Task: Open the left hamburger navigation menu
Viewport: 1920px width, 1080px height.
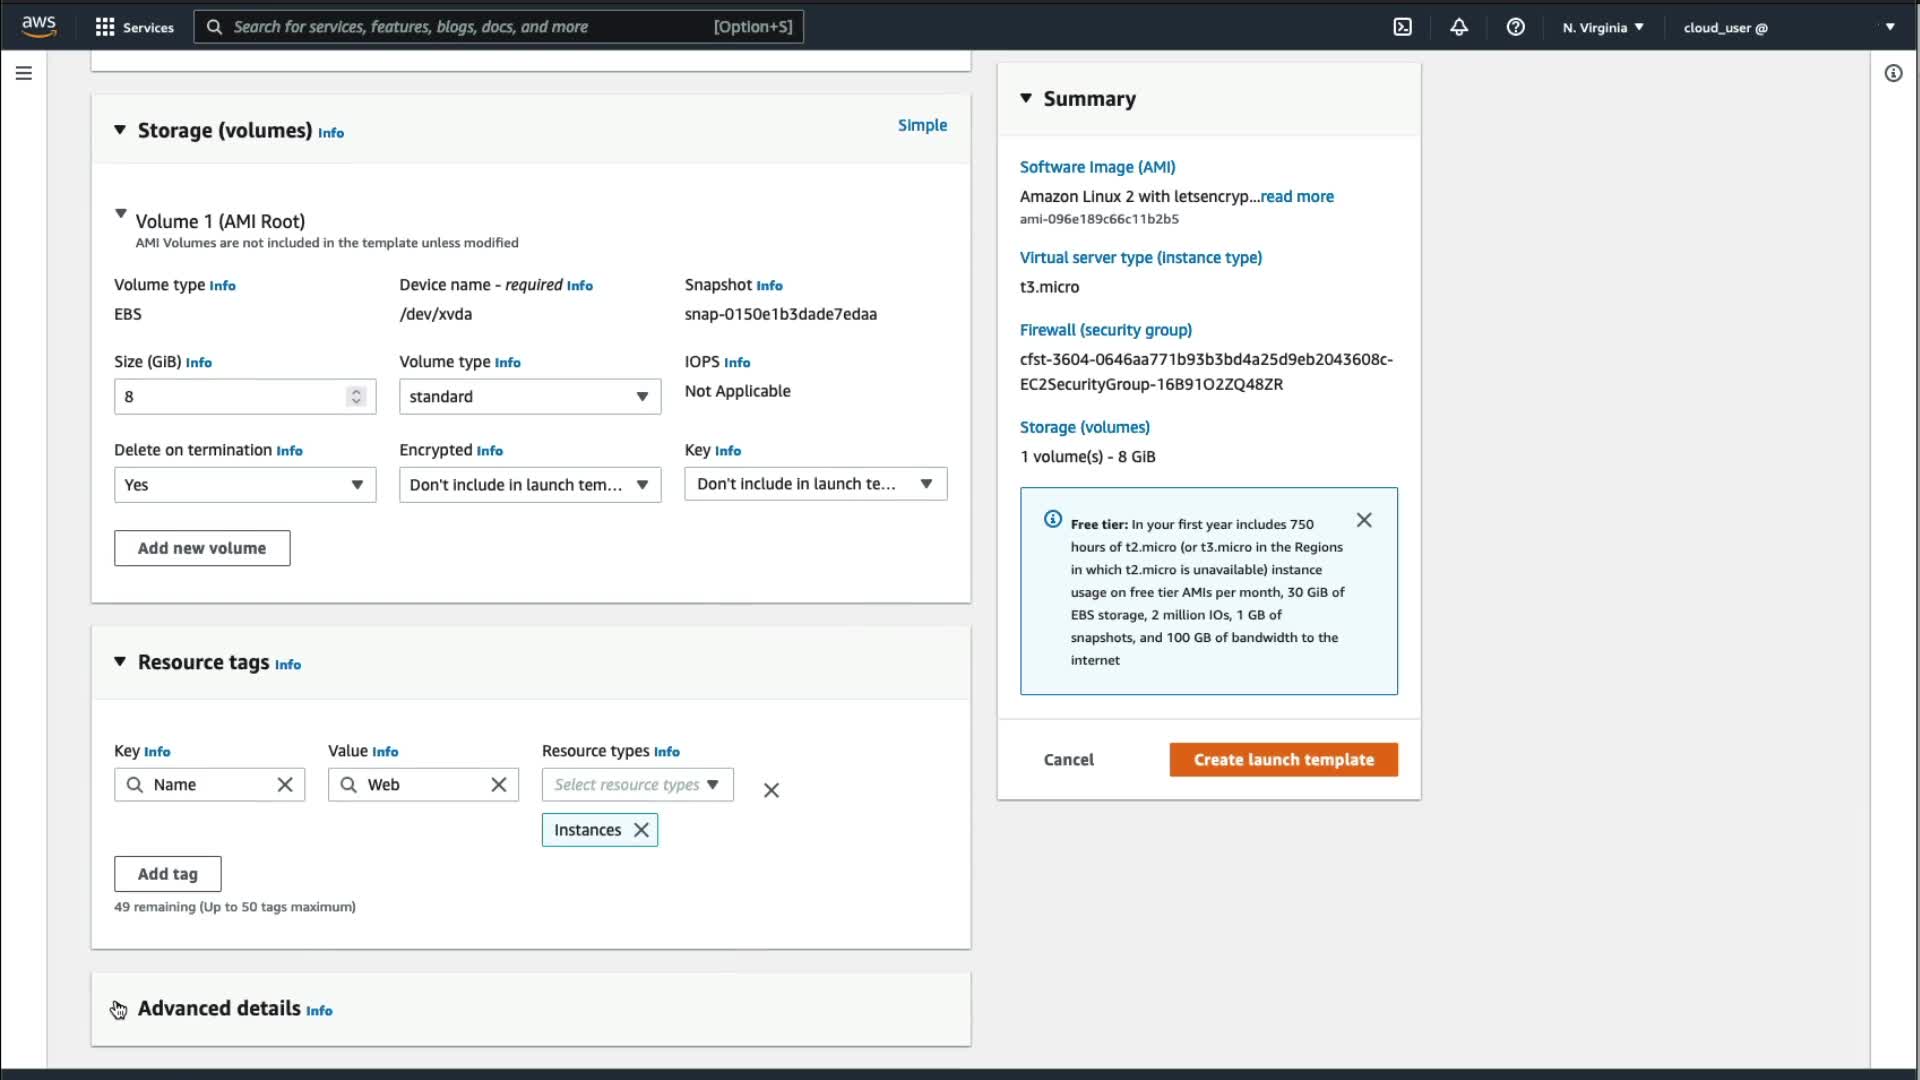Action: tap(24, 73)
